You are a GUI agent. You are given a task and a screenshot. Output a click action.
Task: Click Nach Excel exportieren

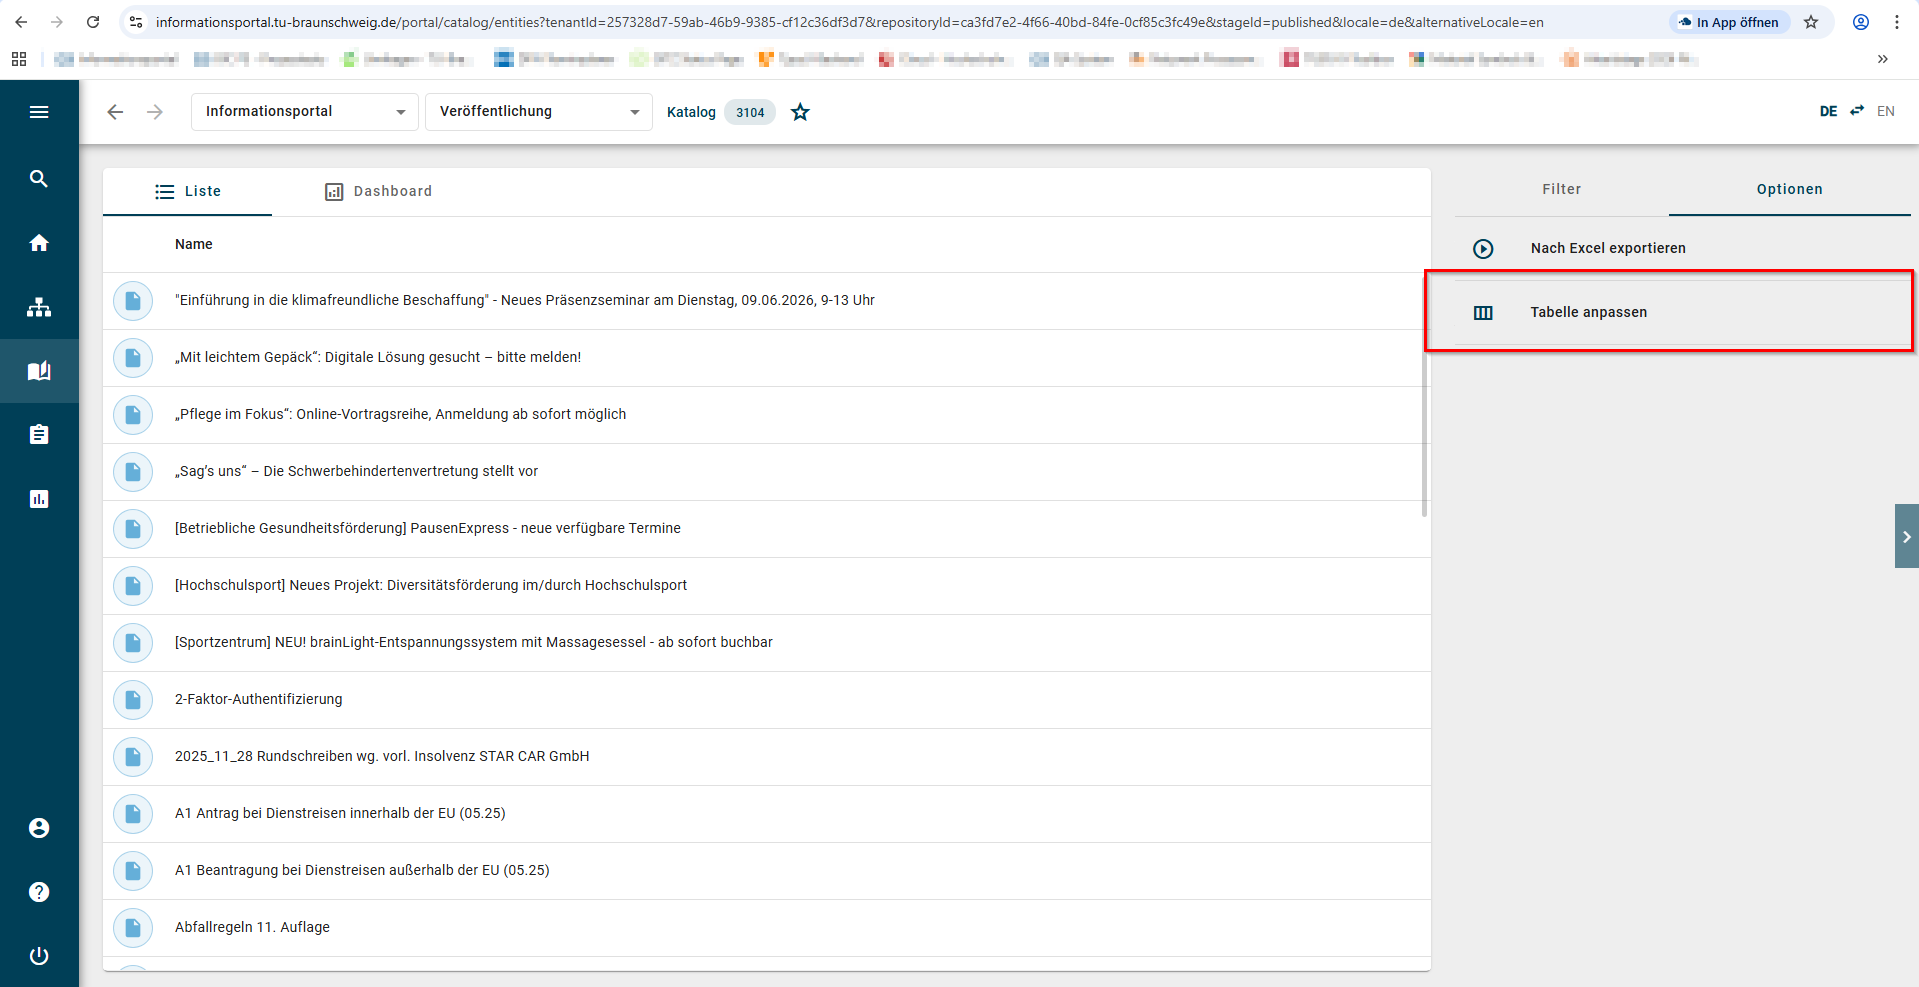pos(1607,248)
